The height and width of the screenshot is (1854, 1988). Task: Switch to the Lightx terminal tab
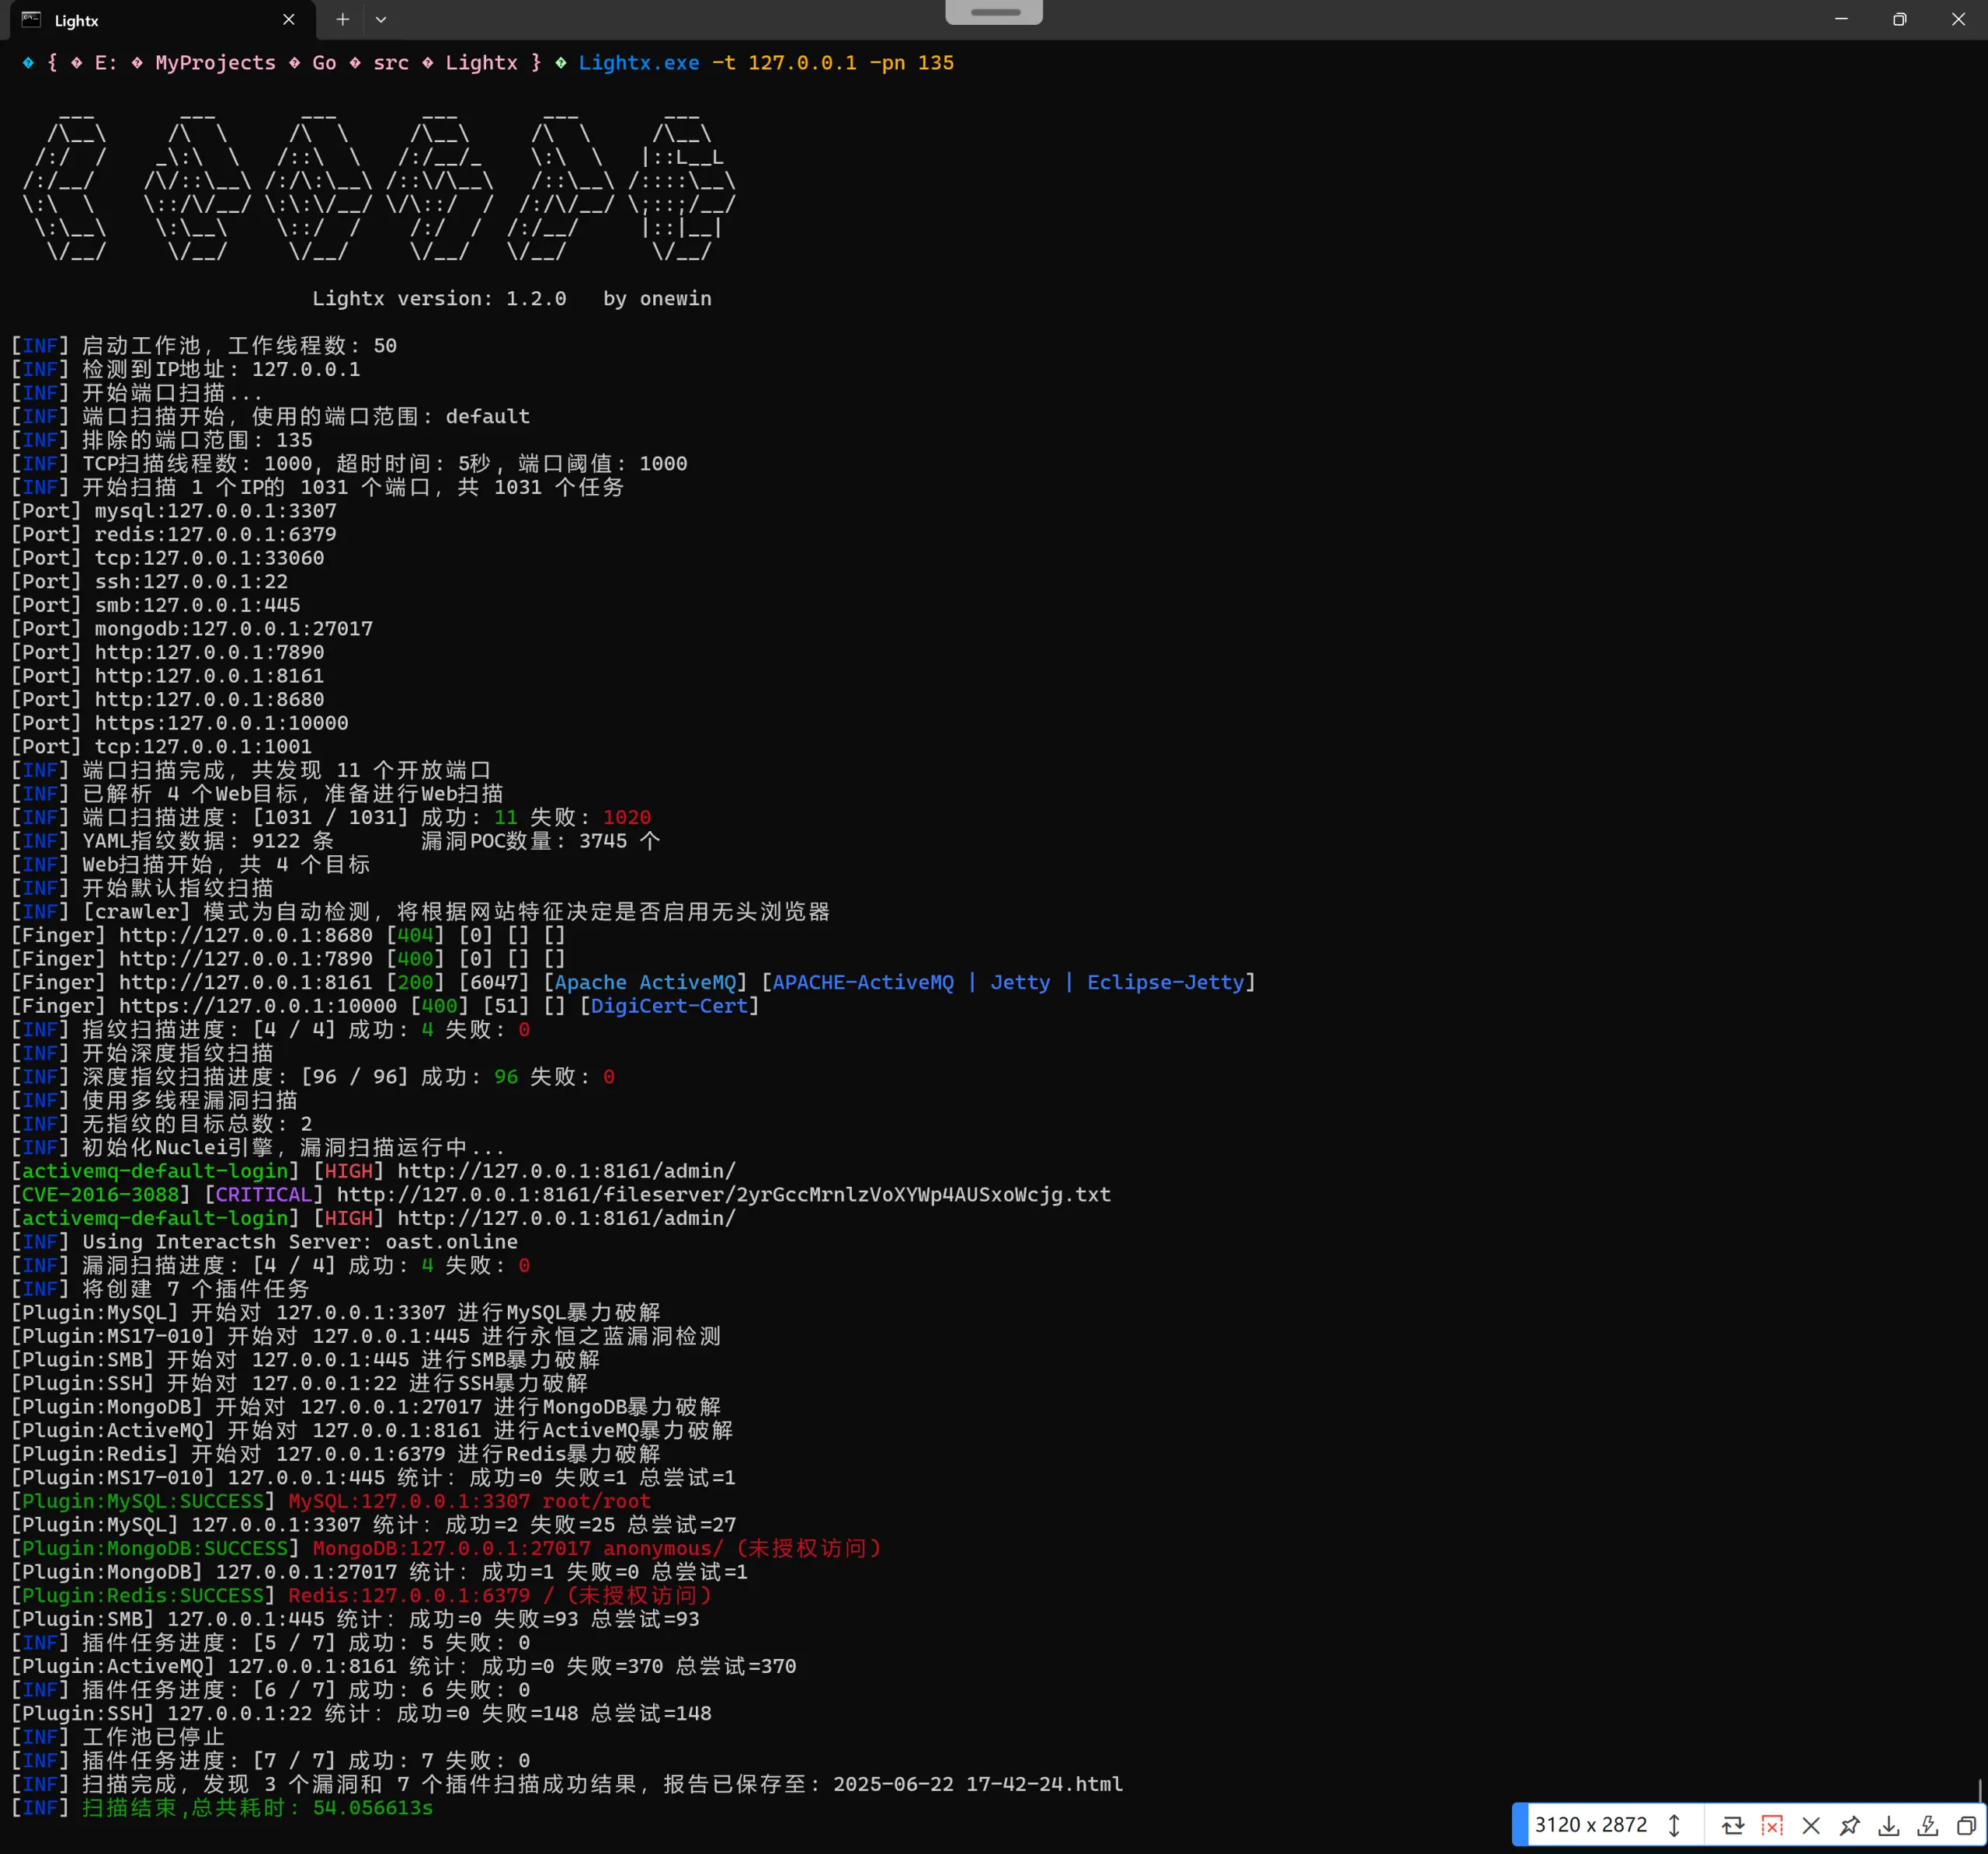120,20
